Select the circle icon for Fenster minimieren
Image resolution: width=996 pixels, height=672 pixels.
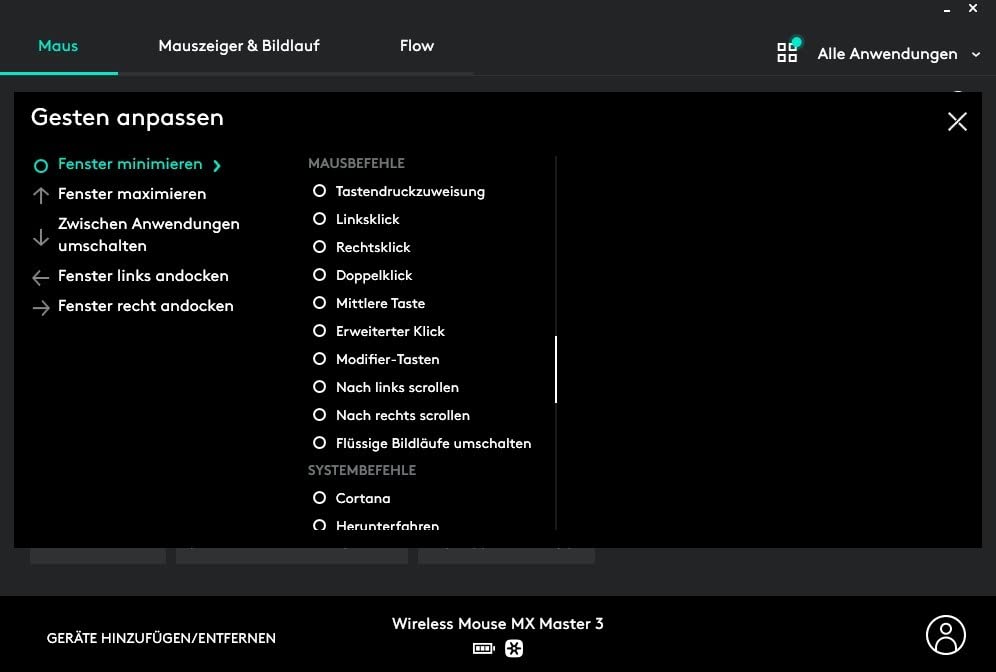41,166
